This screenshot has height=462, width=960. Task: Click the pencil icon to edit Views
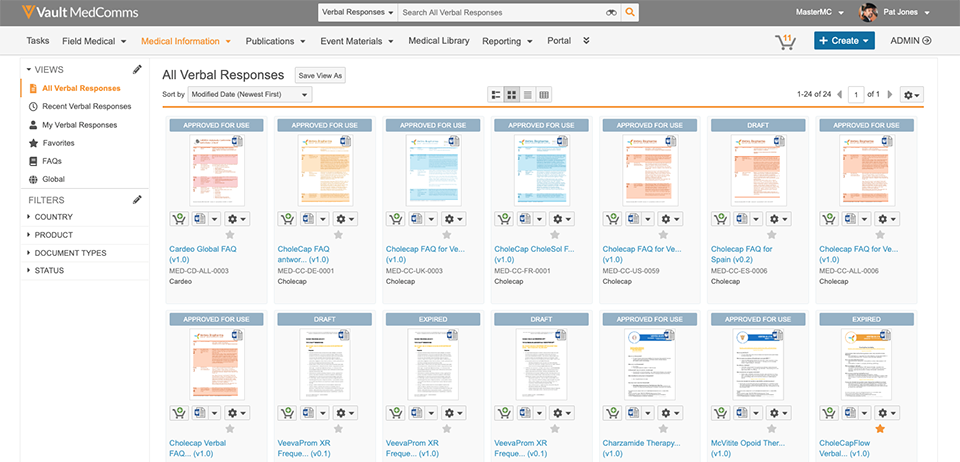[137, 69]
